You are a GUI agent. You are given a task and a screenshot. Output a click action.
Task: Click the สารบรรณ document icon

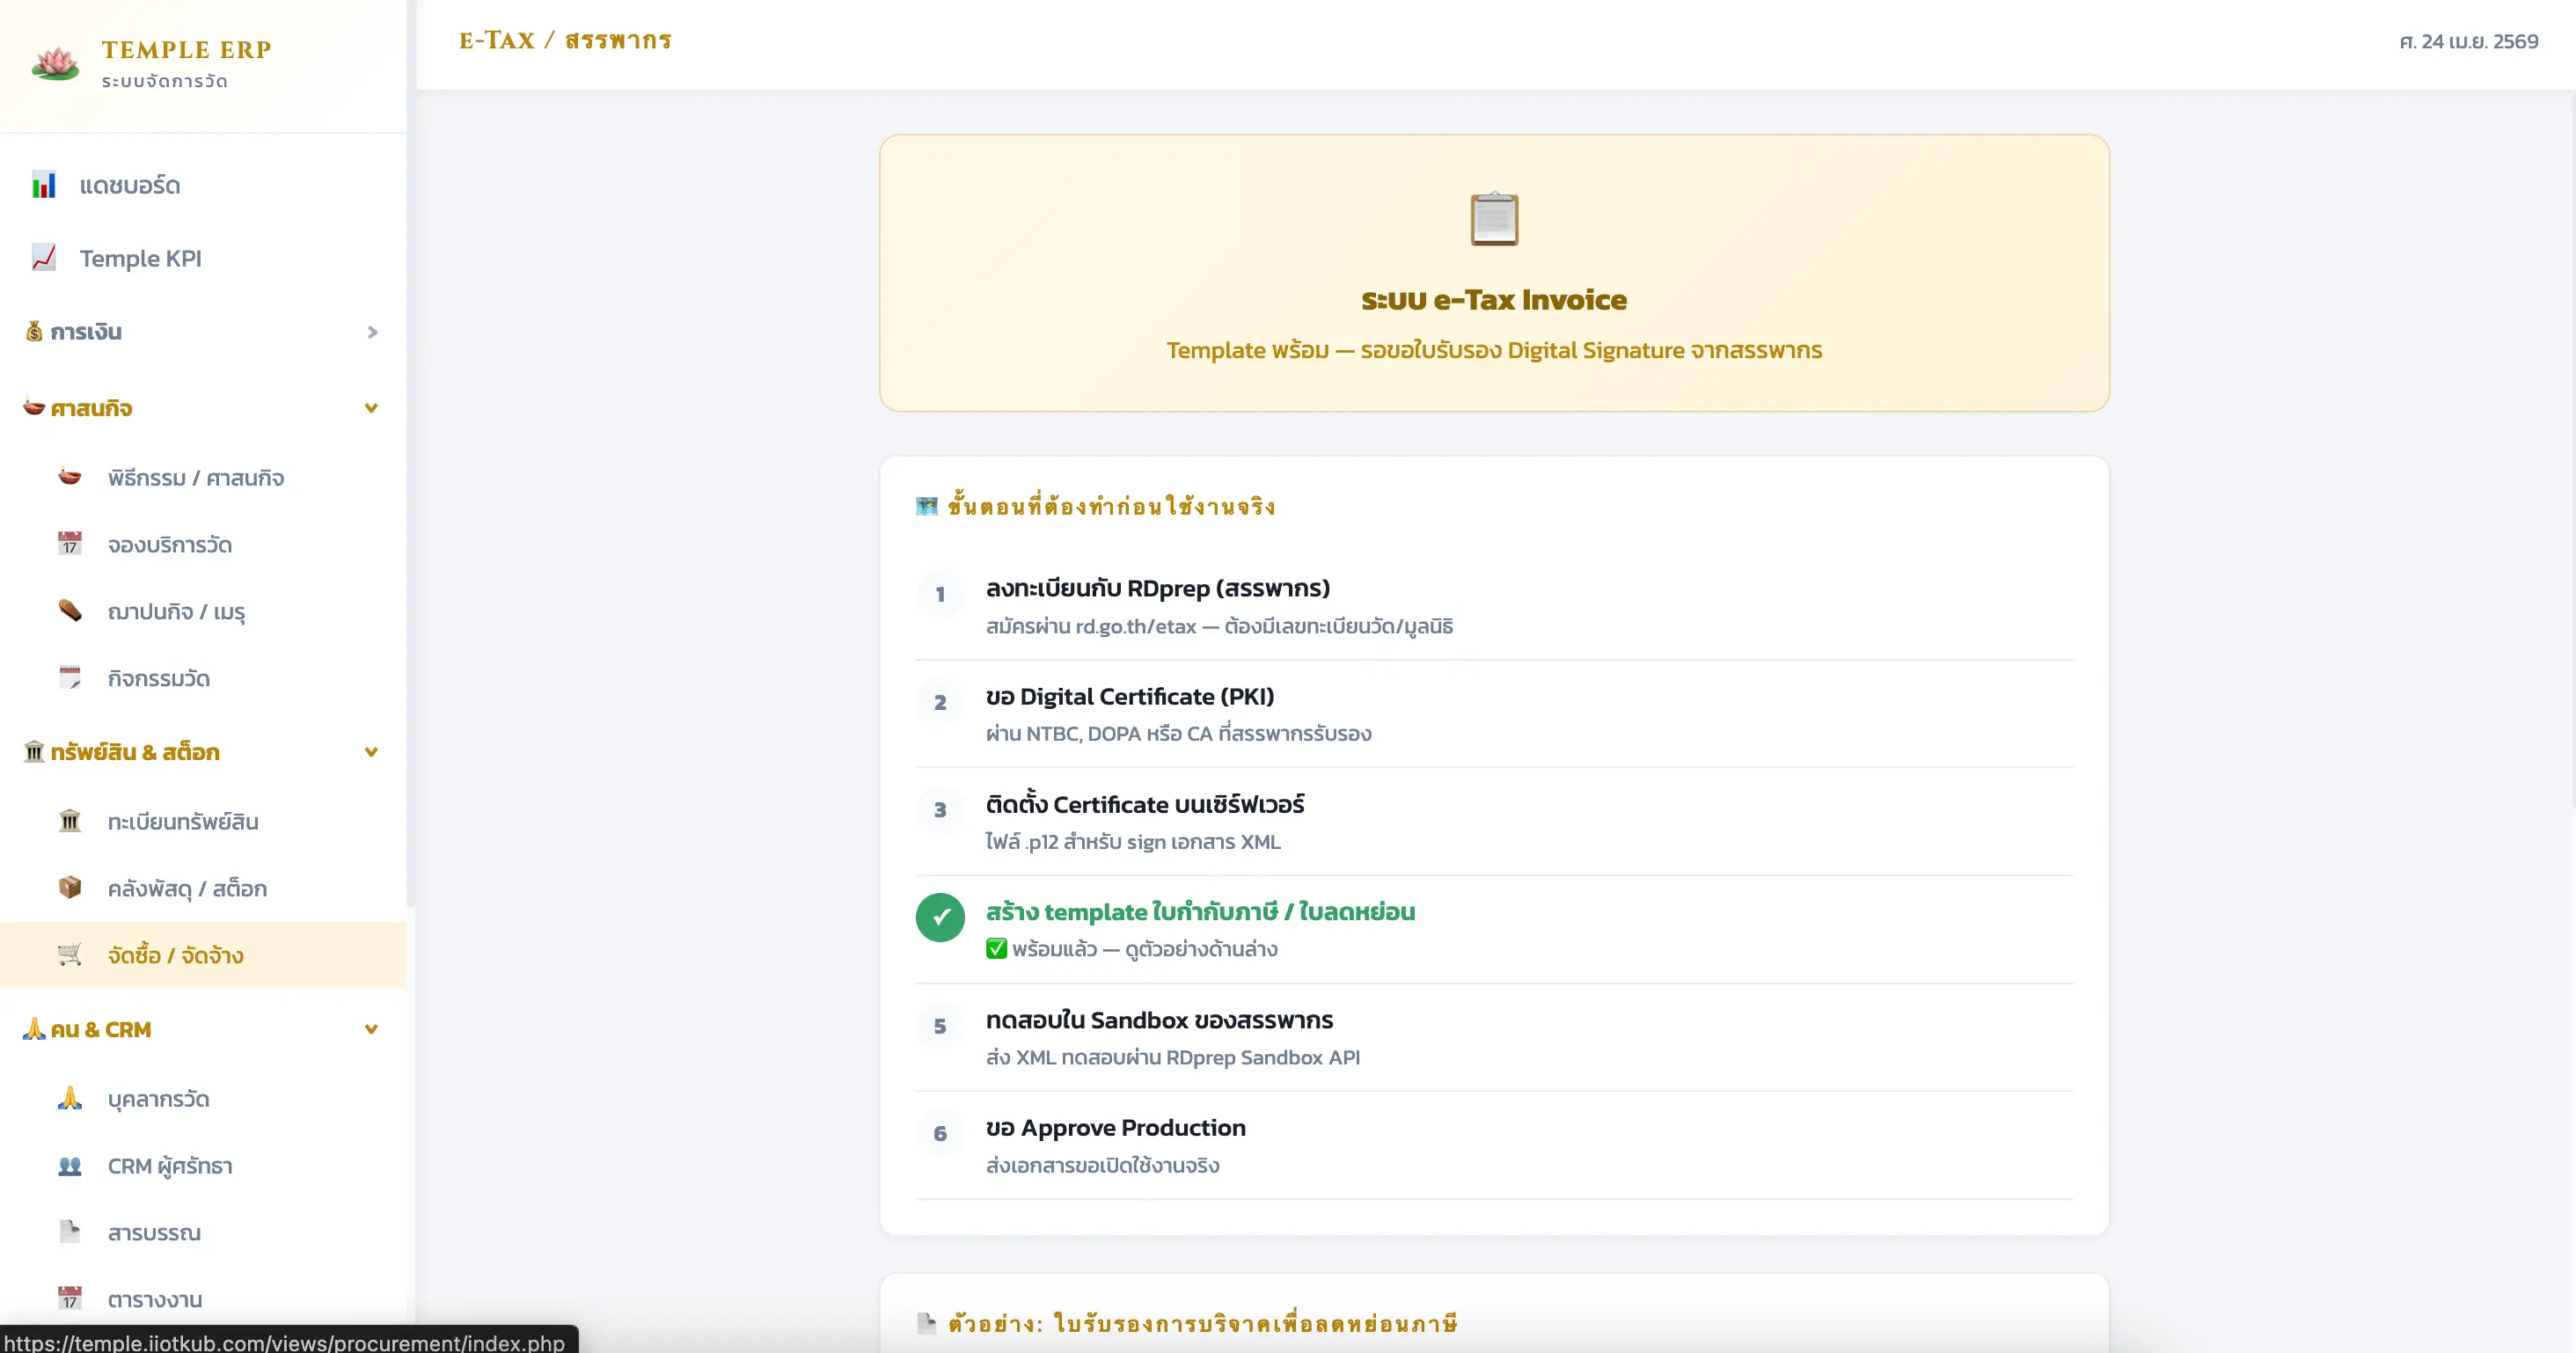tap(70, 1232)
